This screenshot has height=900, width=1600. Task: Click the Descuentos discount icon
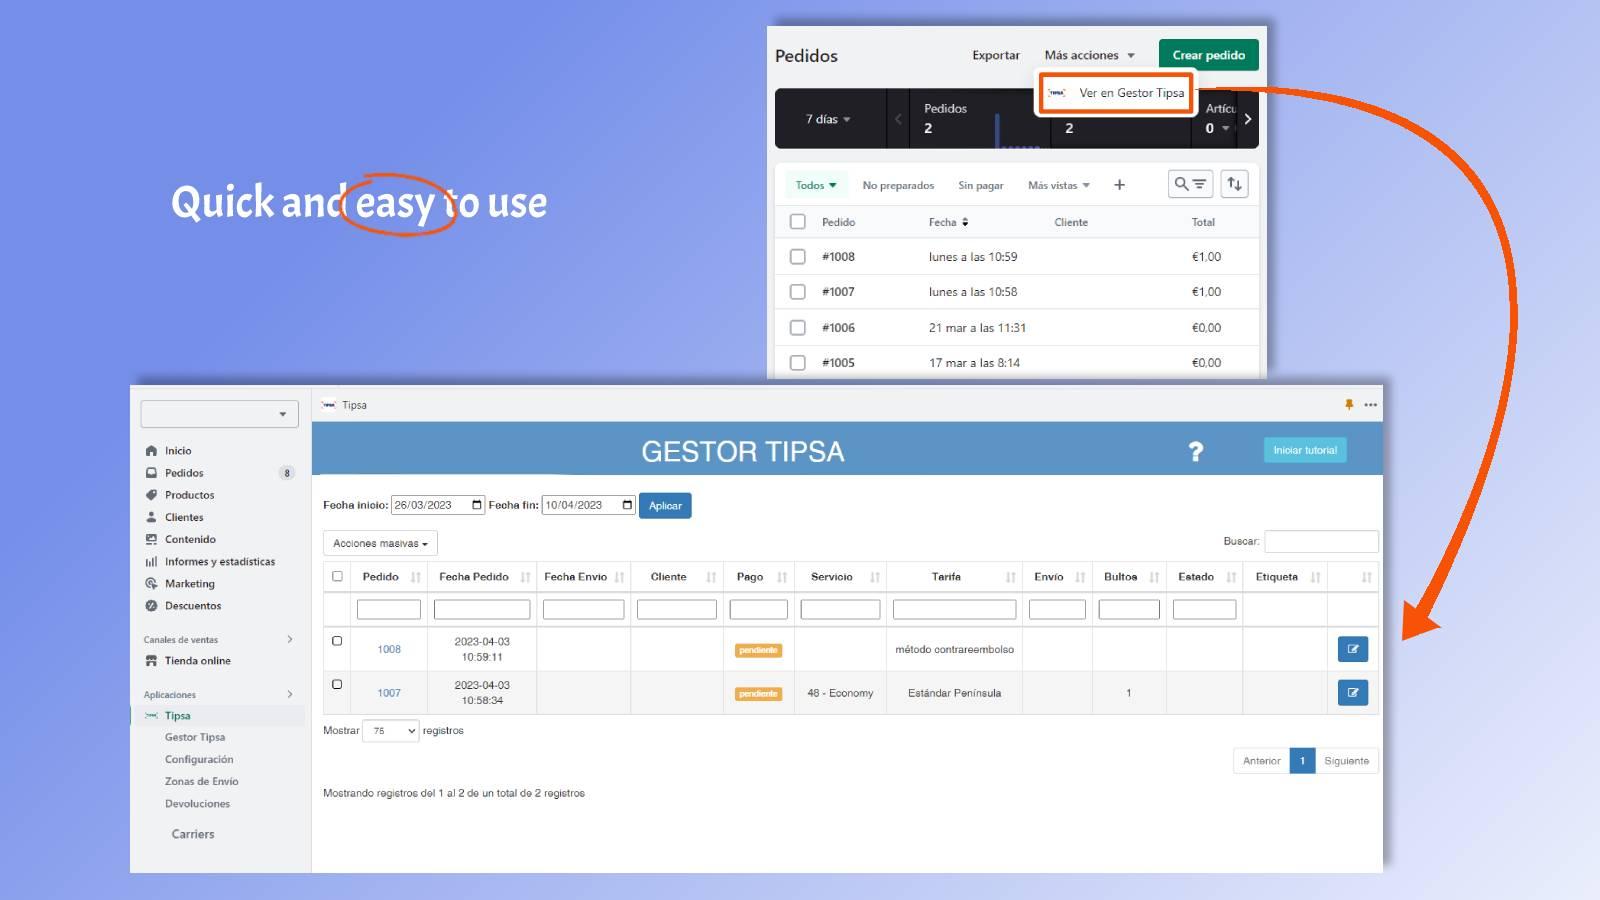[152, 605]
